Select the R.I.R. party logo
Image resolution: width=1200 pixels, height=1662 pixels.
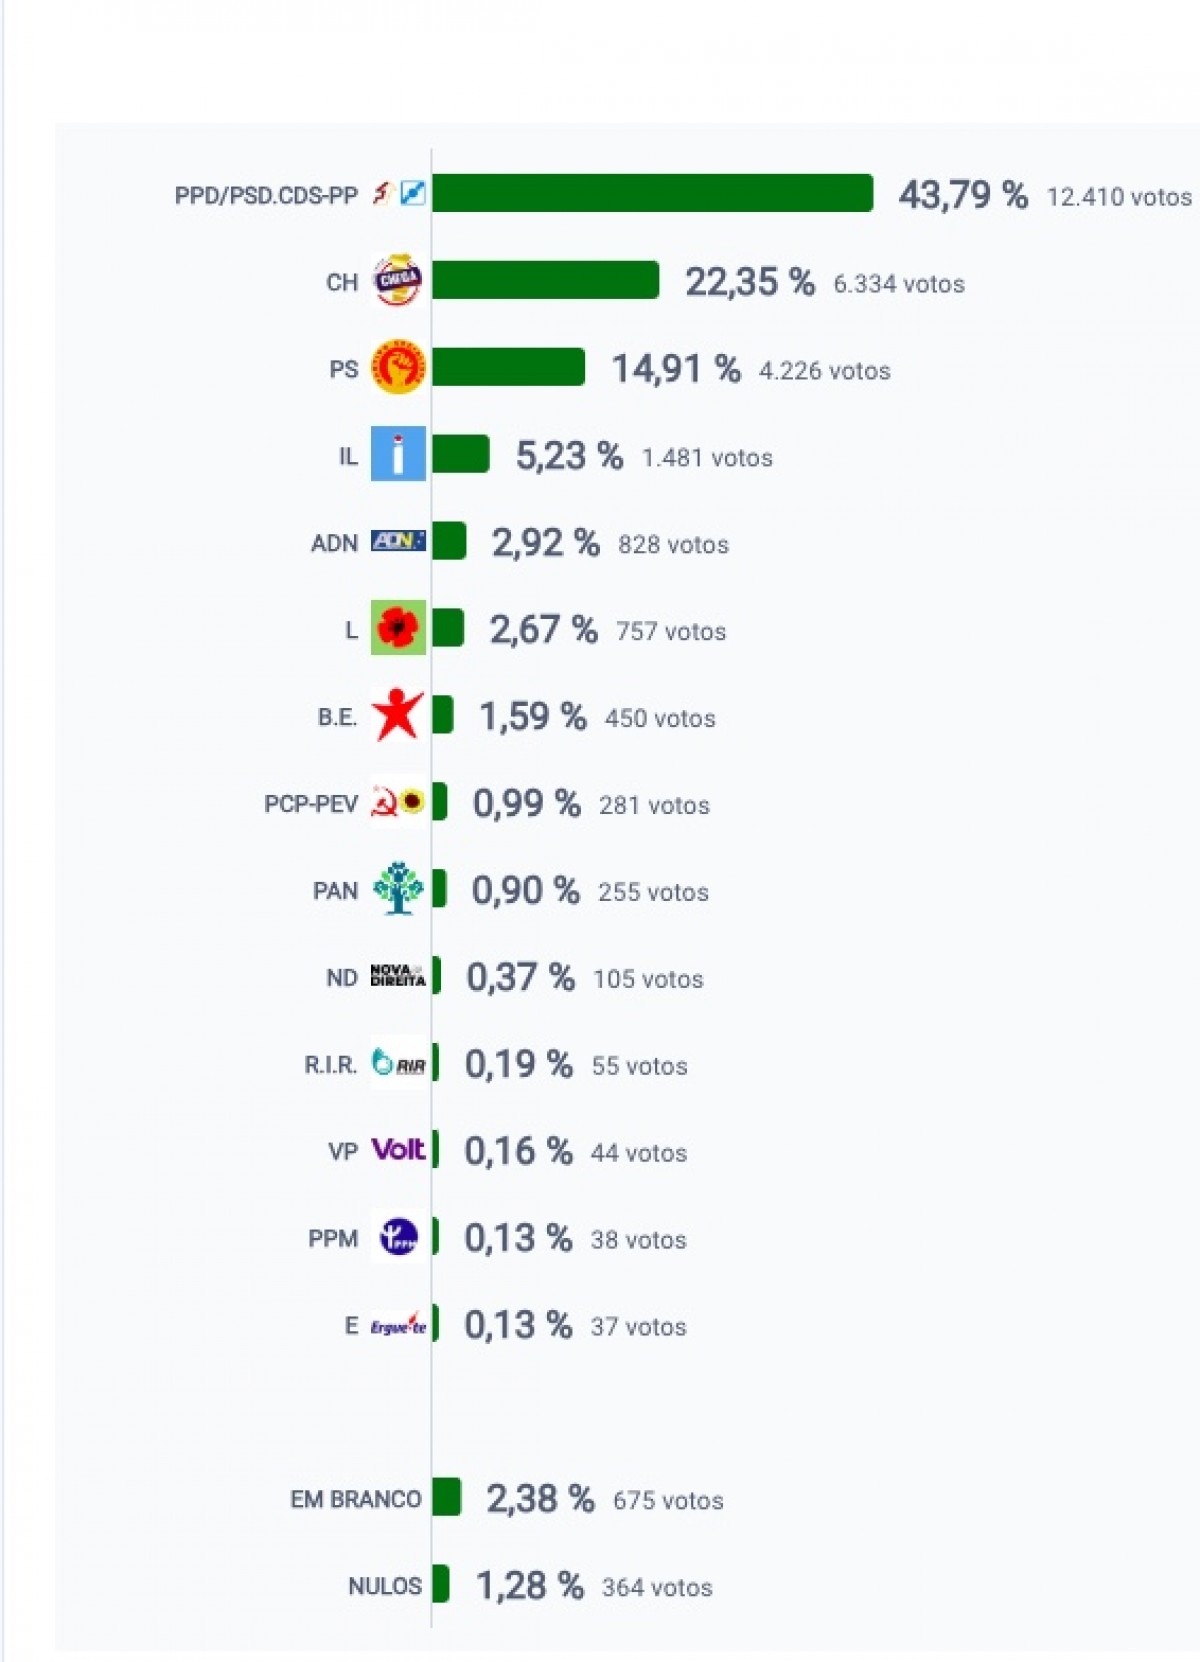pyautogui.click(x=398, y=1063)
